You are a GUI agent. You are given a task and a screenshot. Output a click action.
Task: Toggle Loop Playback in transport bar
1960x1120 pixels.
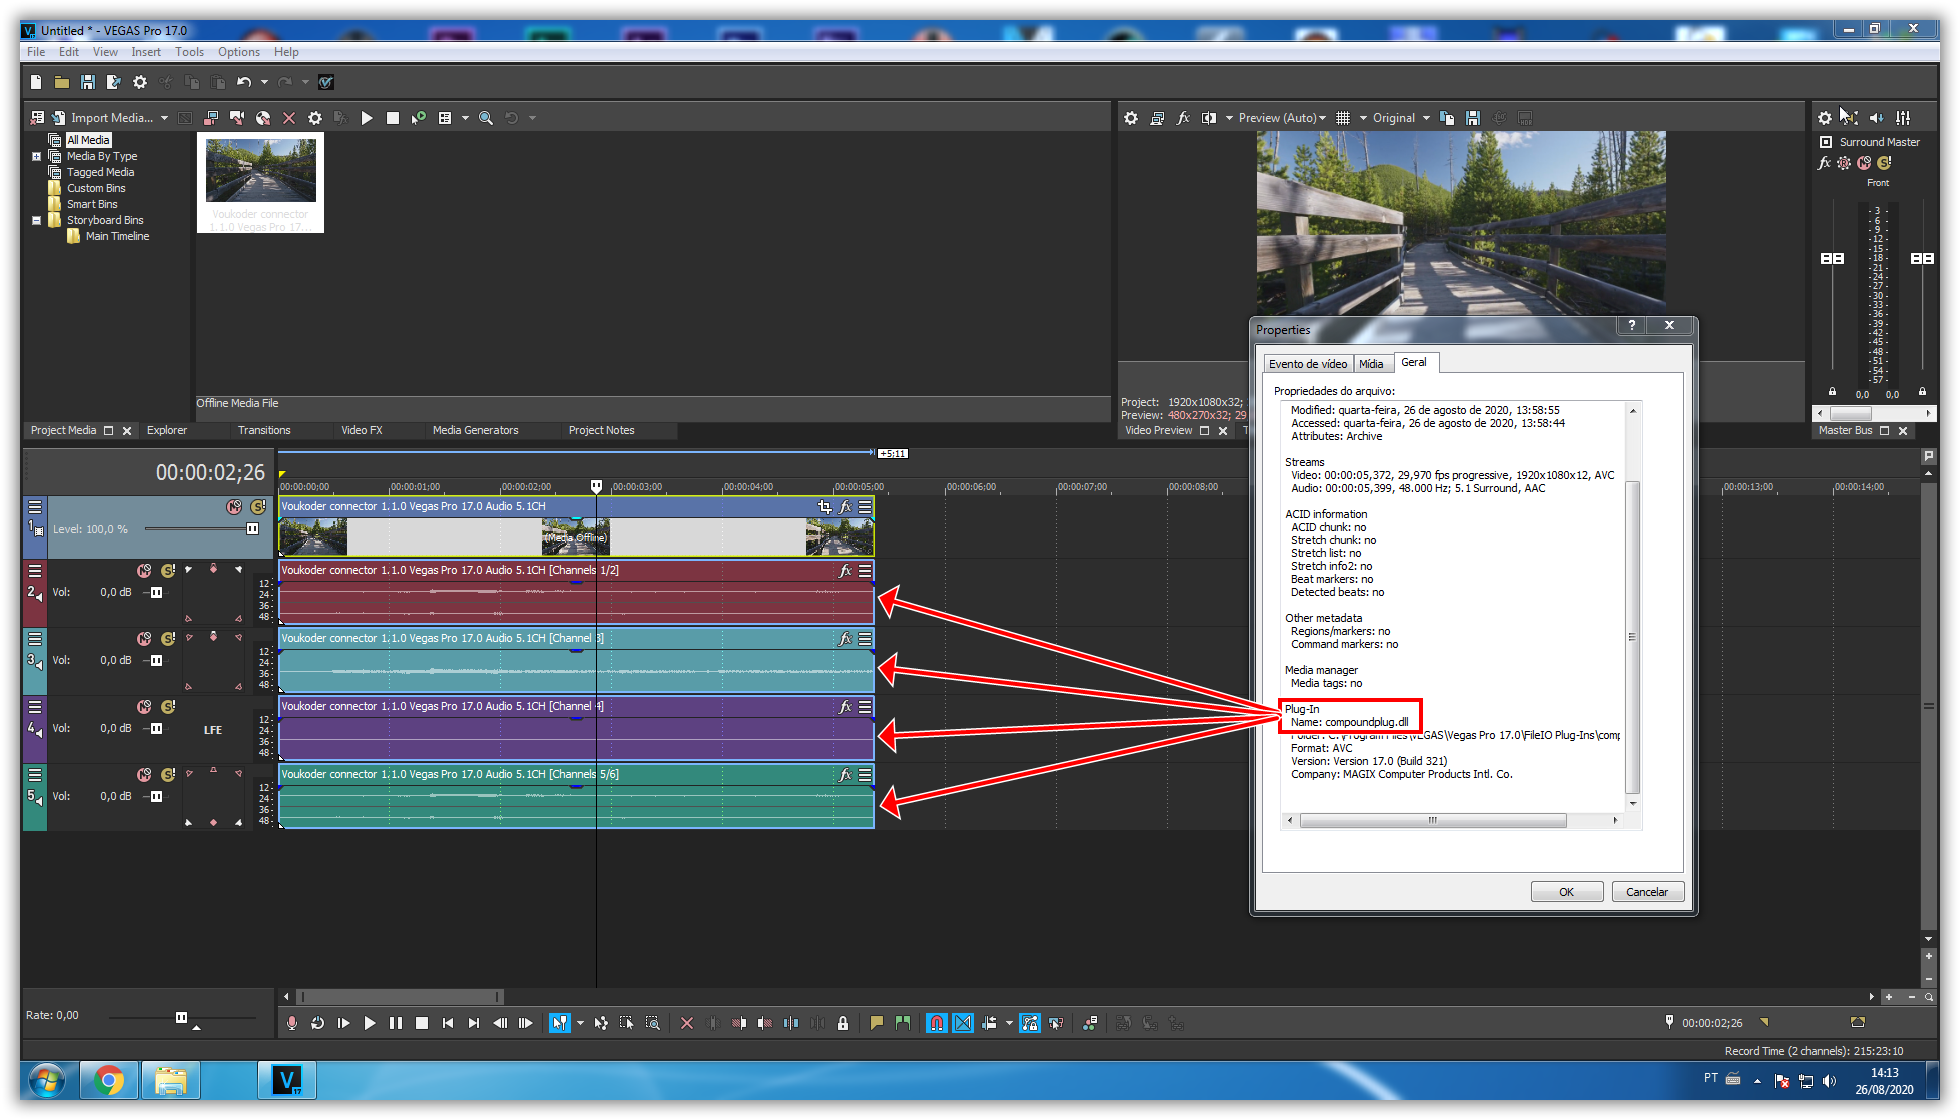[x=317, y=1023]
